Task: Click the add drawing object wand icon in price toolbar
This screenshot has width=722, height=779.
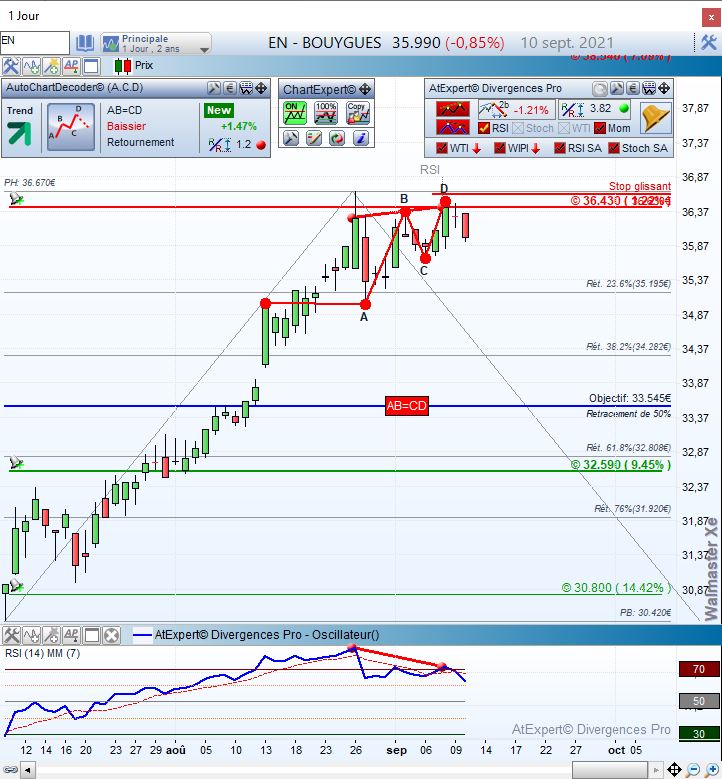Action: pyautogui.click(x=51, y=66)
